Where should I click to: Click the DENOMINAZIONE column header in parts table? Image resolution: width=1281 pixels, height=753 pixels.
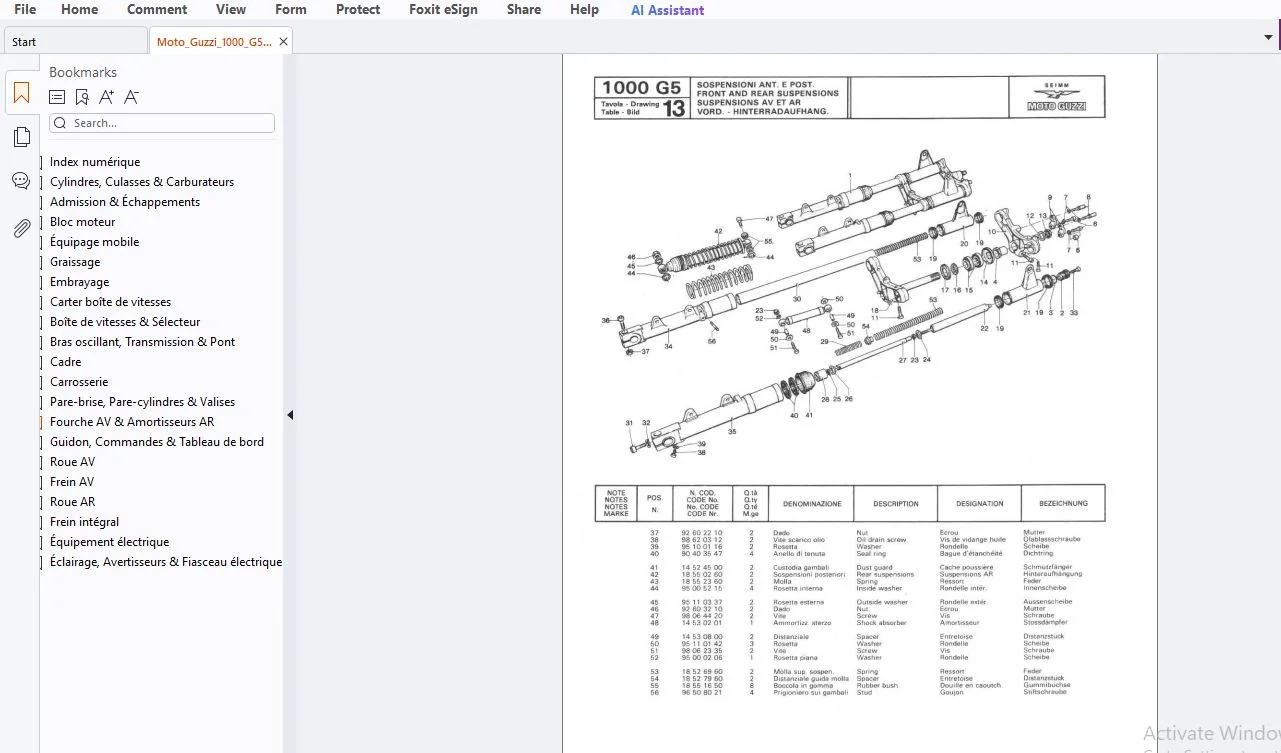click(x=812, y=504)
